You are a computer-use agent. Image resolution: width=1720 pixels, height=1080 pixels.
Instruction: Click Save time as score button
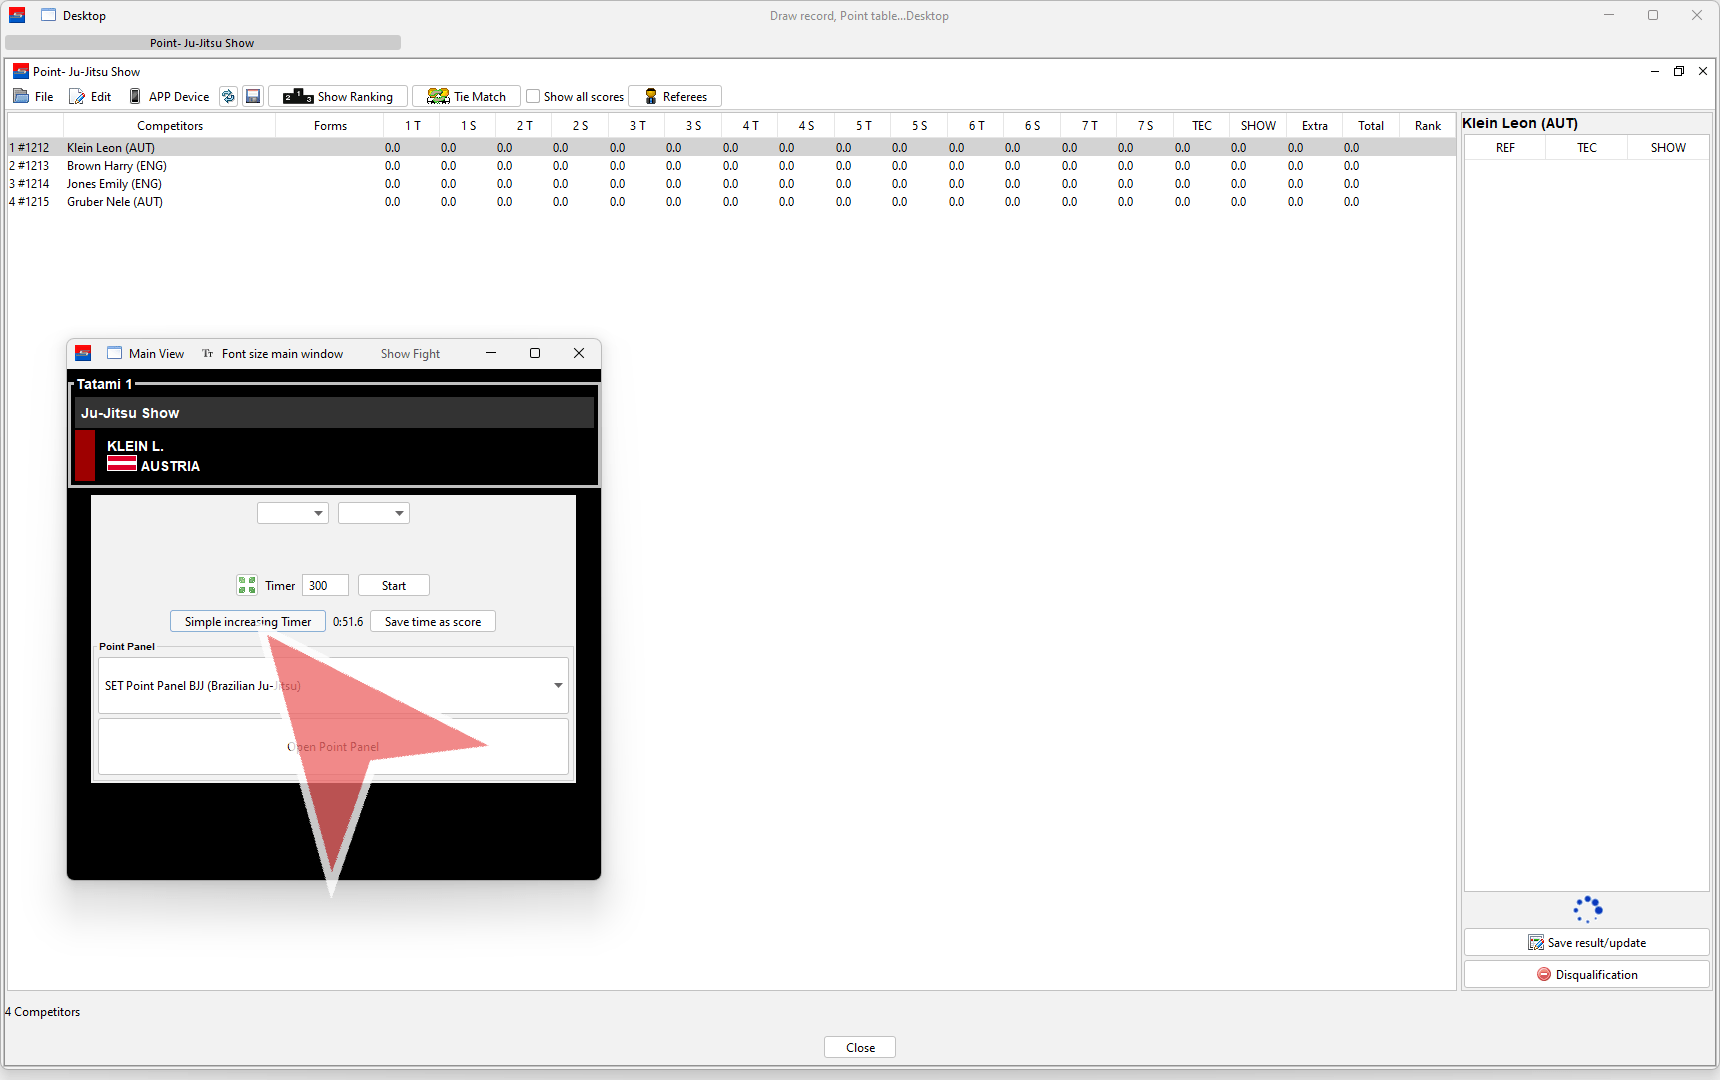click(x=433, y=622)
